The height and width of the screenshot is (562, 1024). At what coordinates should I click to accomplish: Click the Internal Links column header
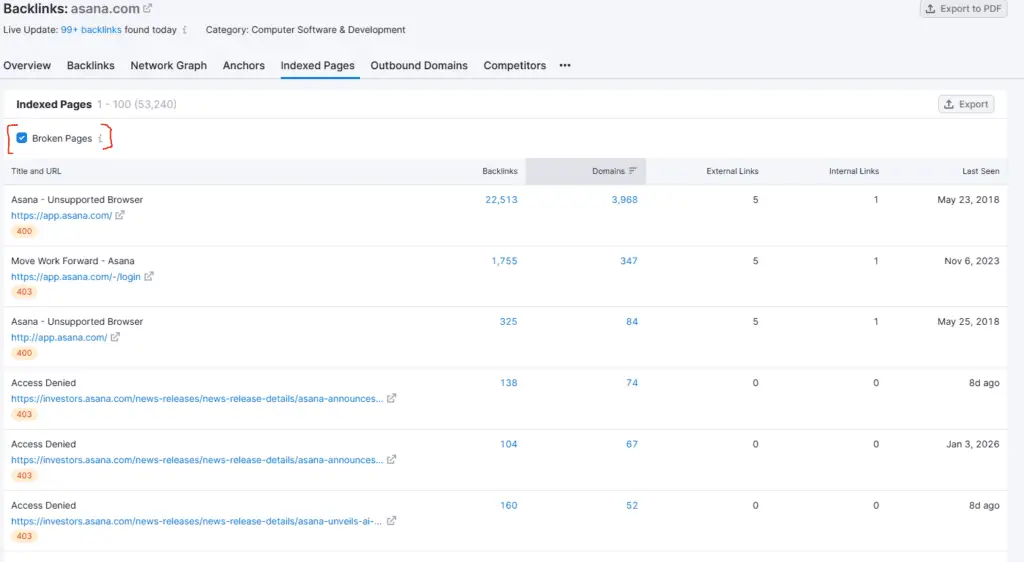pos(854,171)
